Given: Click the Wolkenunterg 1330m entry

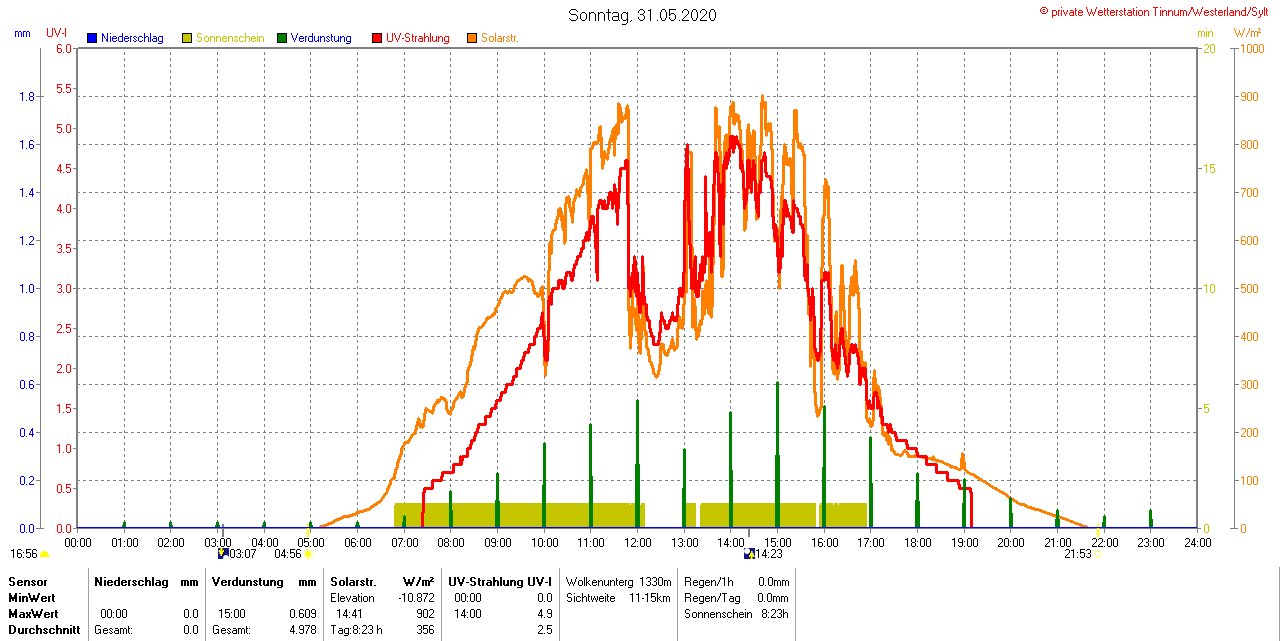Looking at the screenshot, I should point(619,581).
